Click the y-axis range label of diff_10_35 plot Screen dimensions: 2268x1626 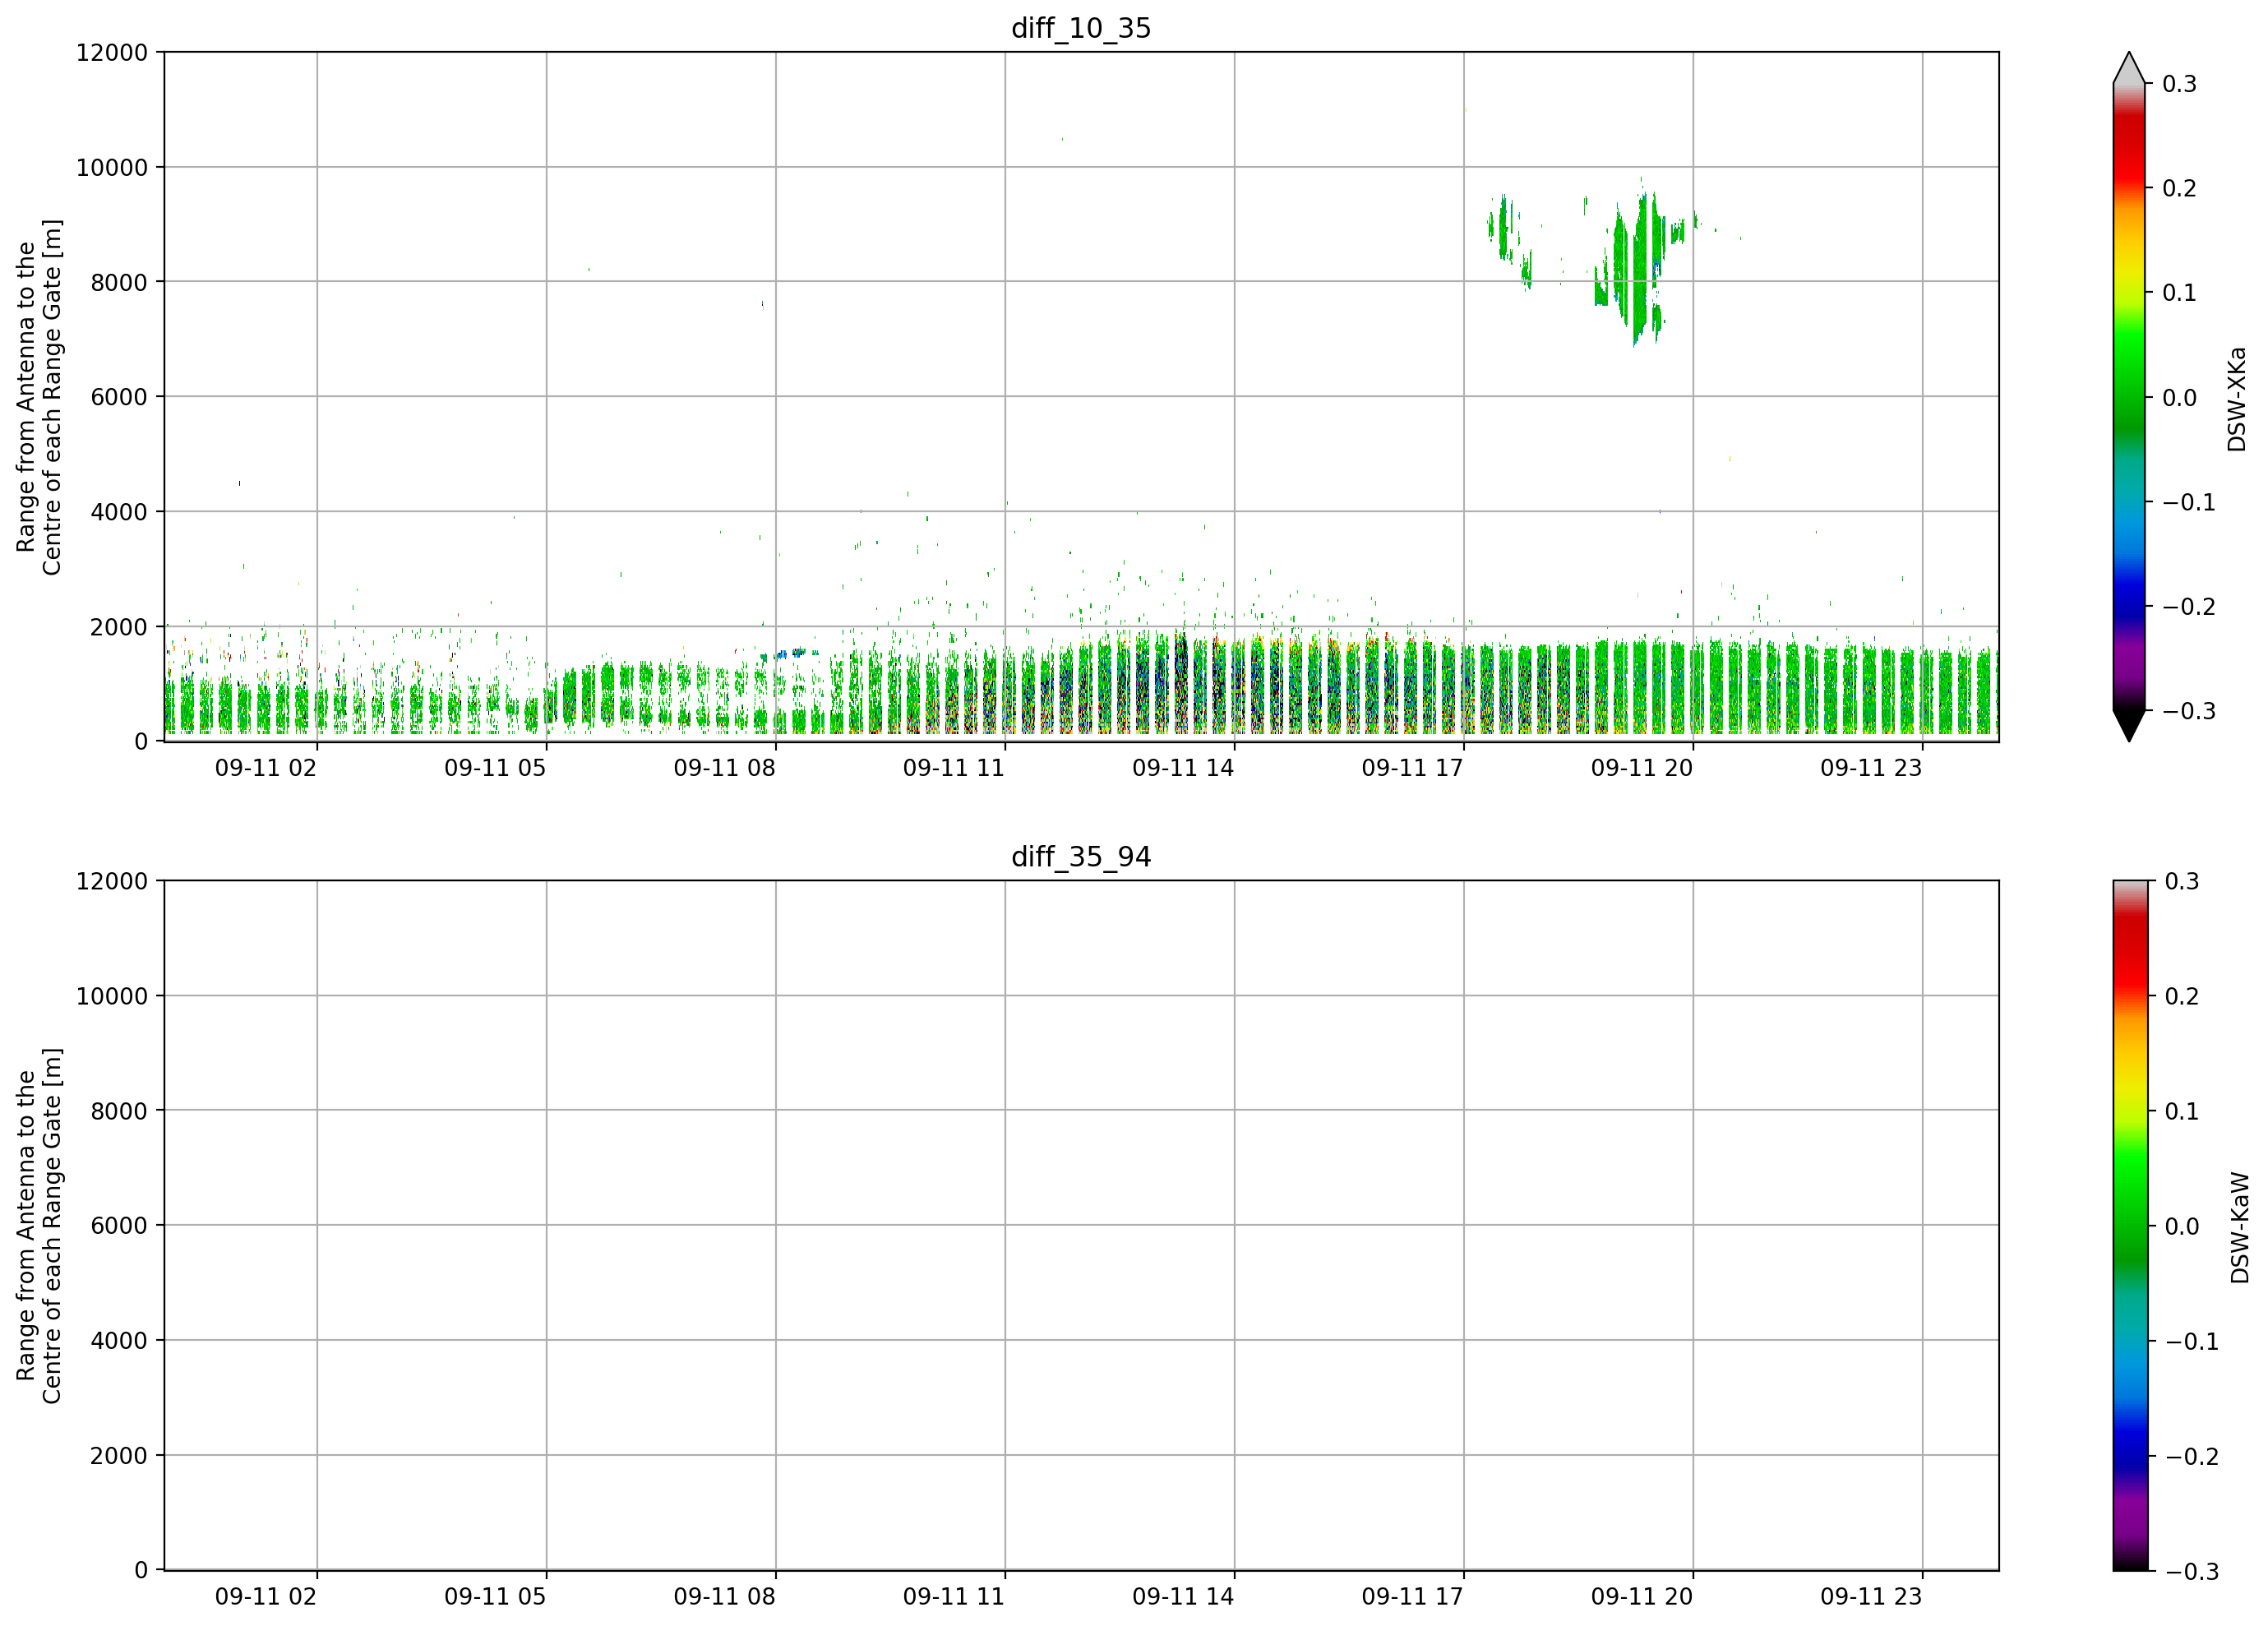39,397
